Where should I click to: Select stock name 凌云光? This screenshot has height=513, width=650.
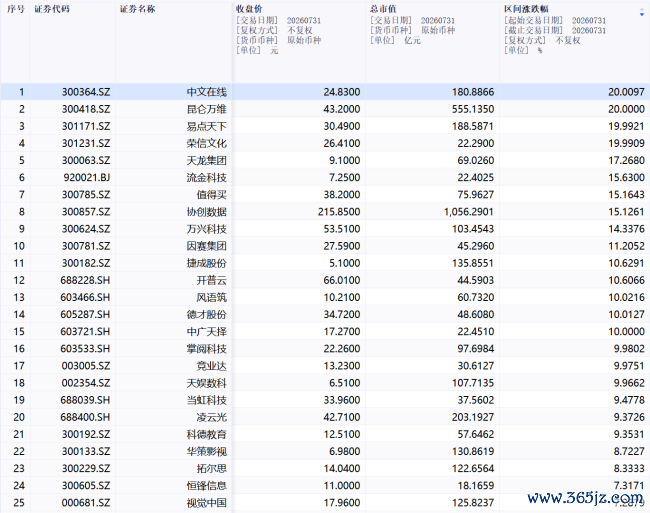coord(211,417)
